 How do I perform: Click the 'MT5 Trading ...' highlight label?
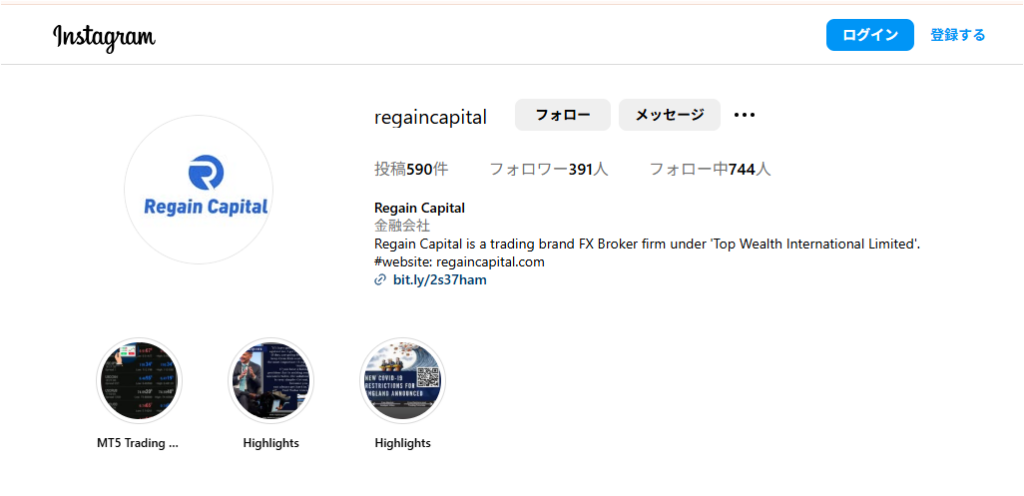pyautogui.click(x=138, y=443)
